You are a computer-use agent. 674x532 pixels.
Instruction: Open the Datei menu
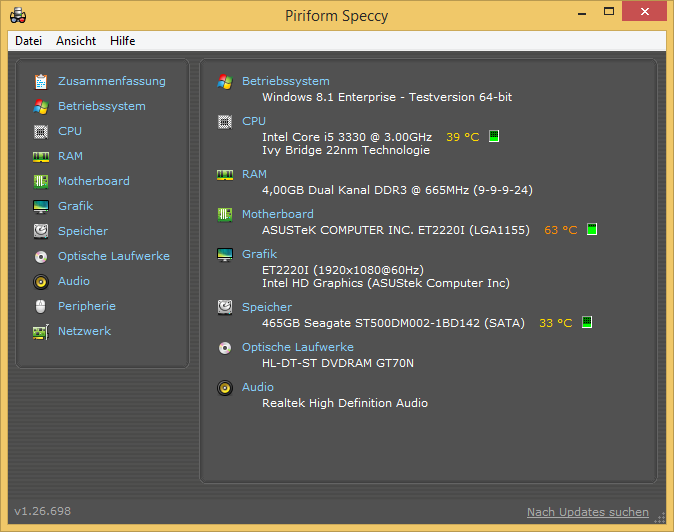(28, 41)
